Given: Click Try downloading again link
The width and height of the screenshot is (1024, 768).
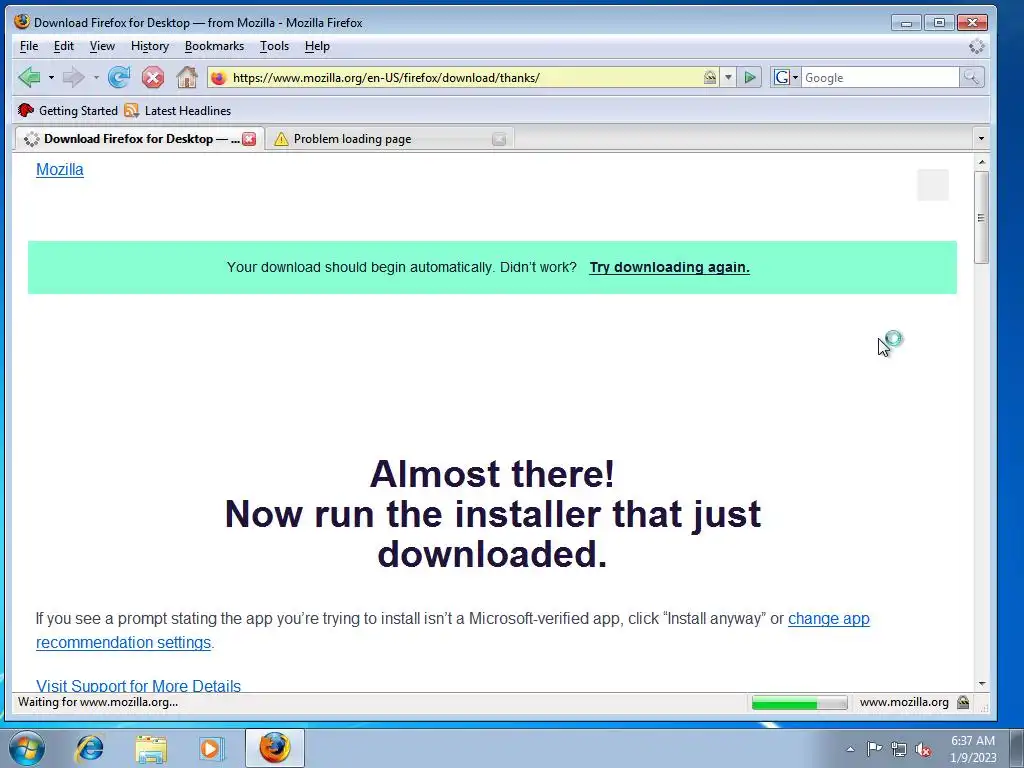Looking at the screenshot, I should (x=669, y=267).
